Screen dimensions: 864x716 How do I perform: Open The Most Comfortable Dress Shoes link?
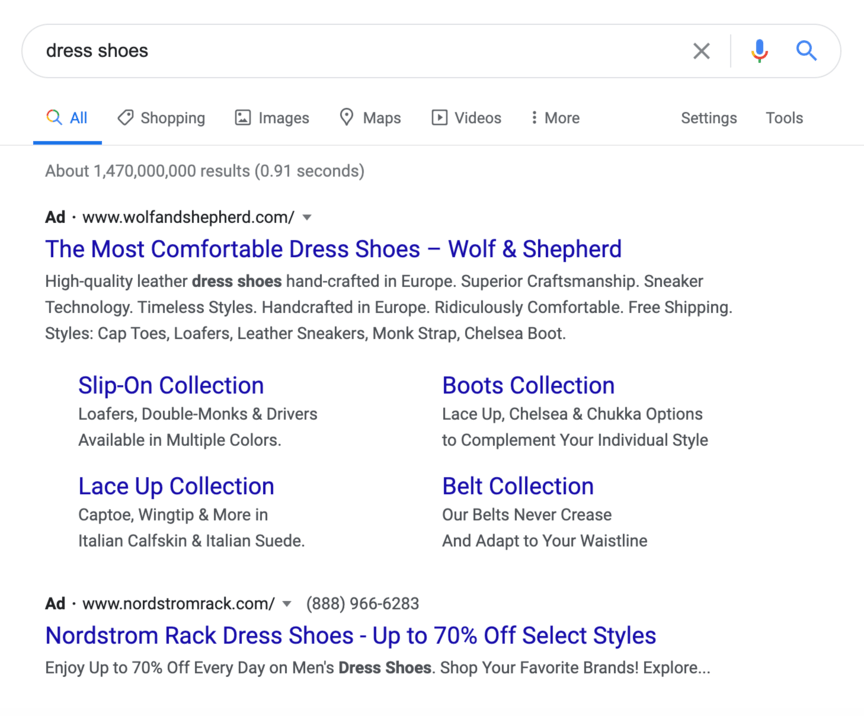click(x=333, y=249)
